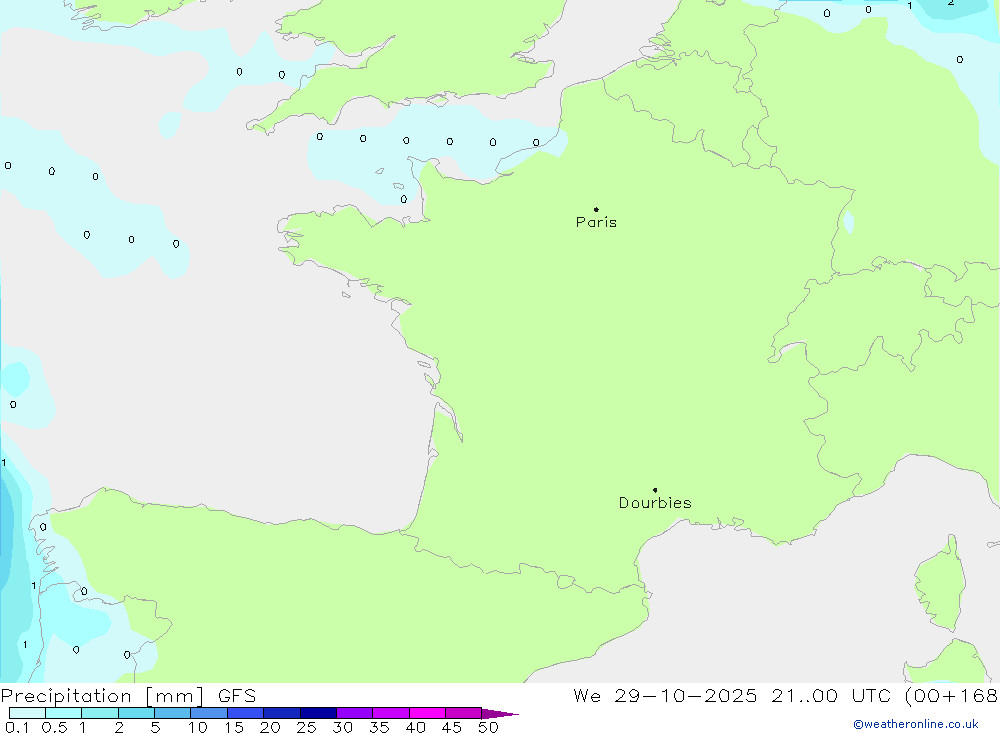The image size is (1000, 733).
Task: Click the GFS model label
Action: 237,696
